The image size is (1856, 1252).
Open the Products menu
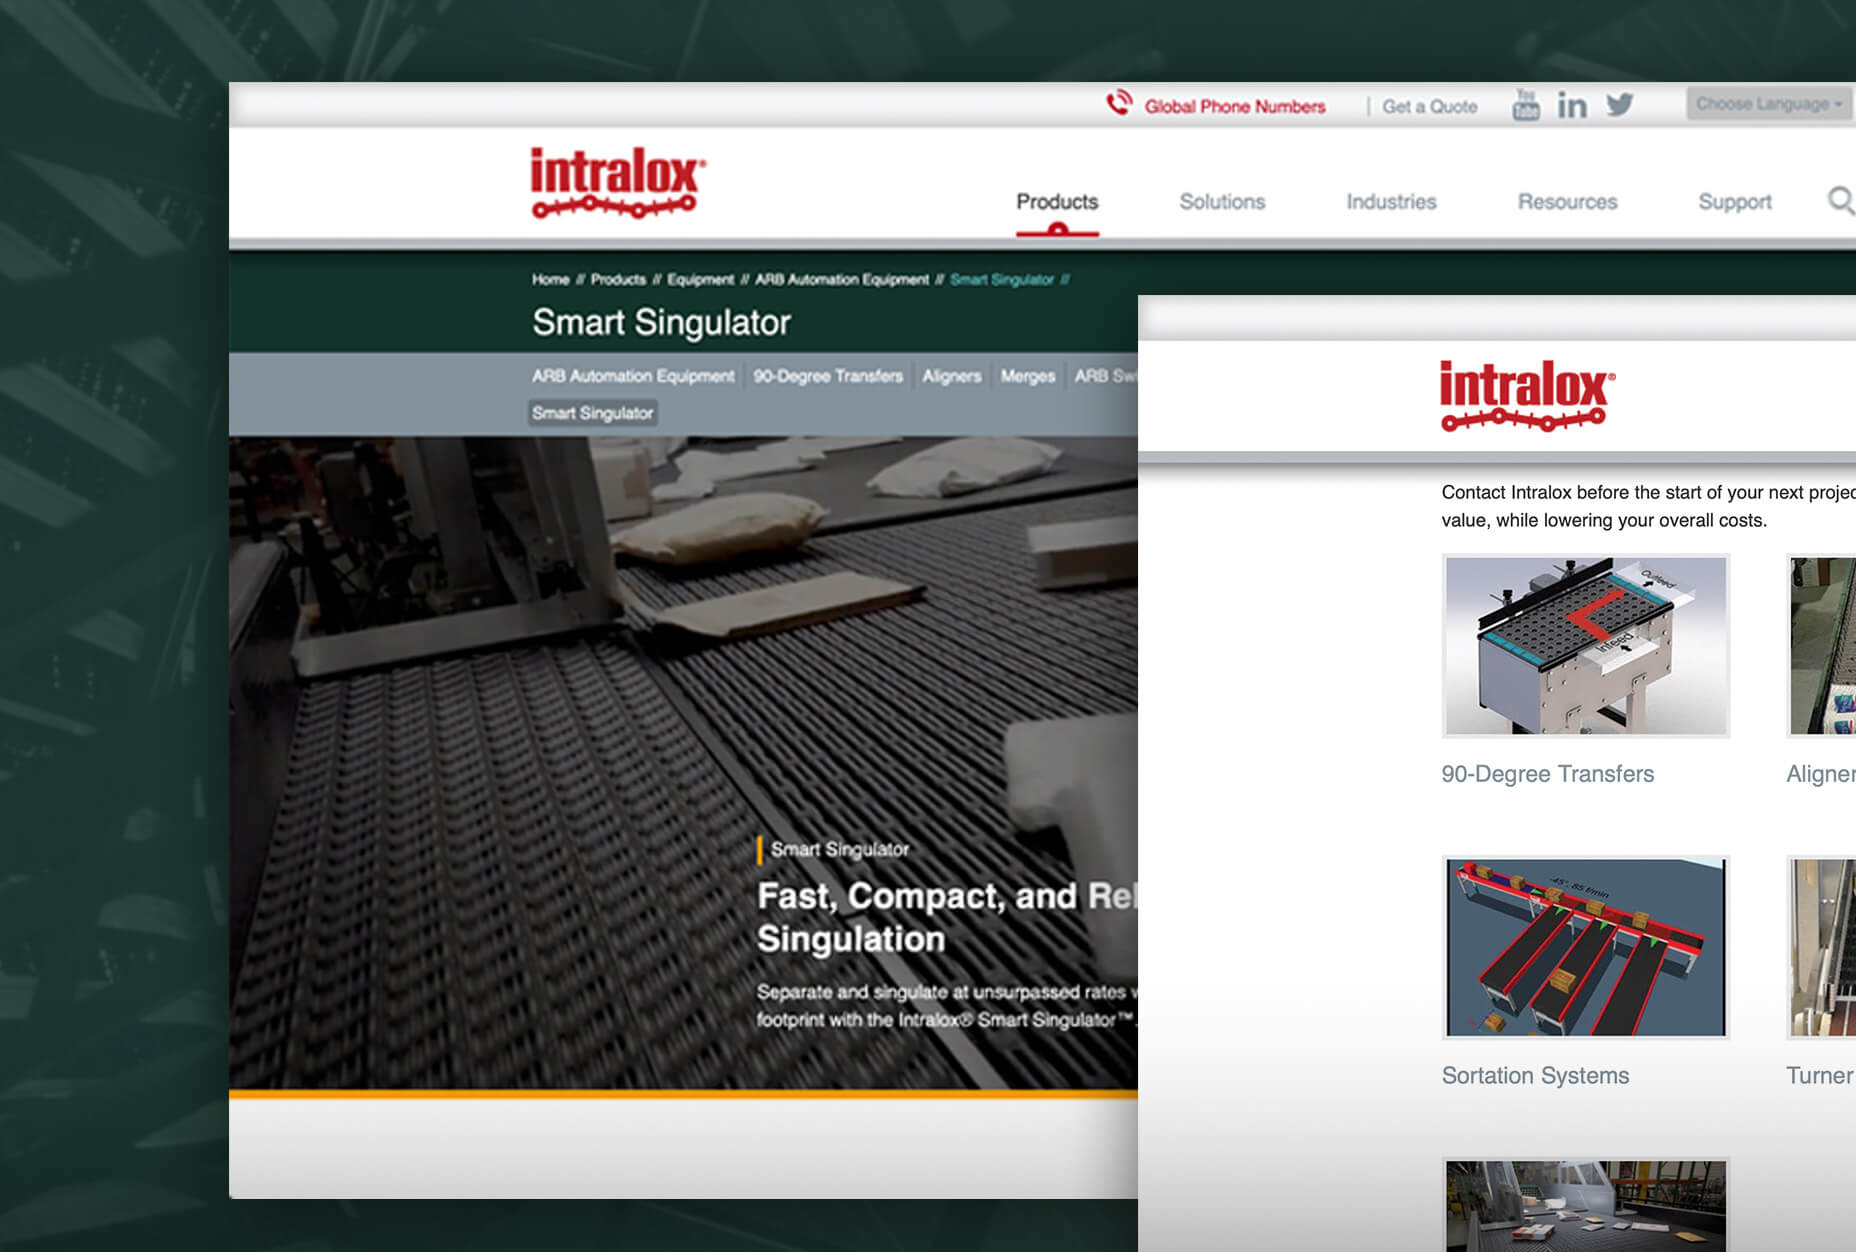(x=1057, y=202)
